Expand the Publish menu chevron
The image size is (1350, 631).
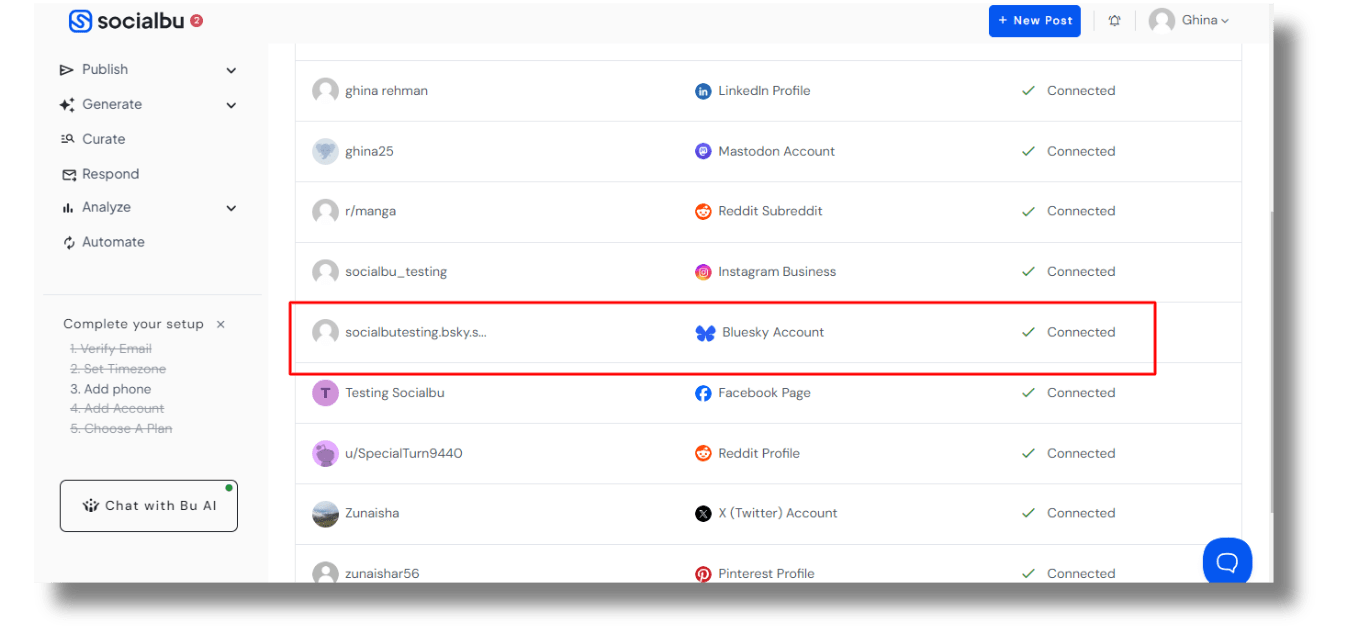pos(231,70)
